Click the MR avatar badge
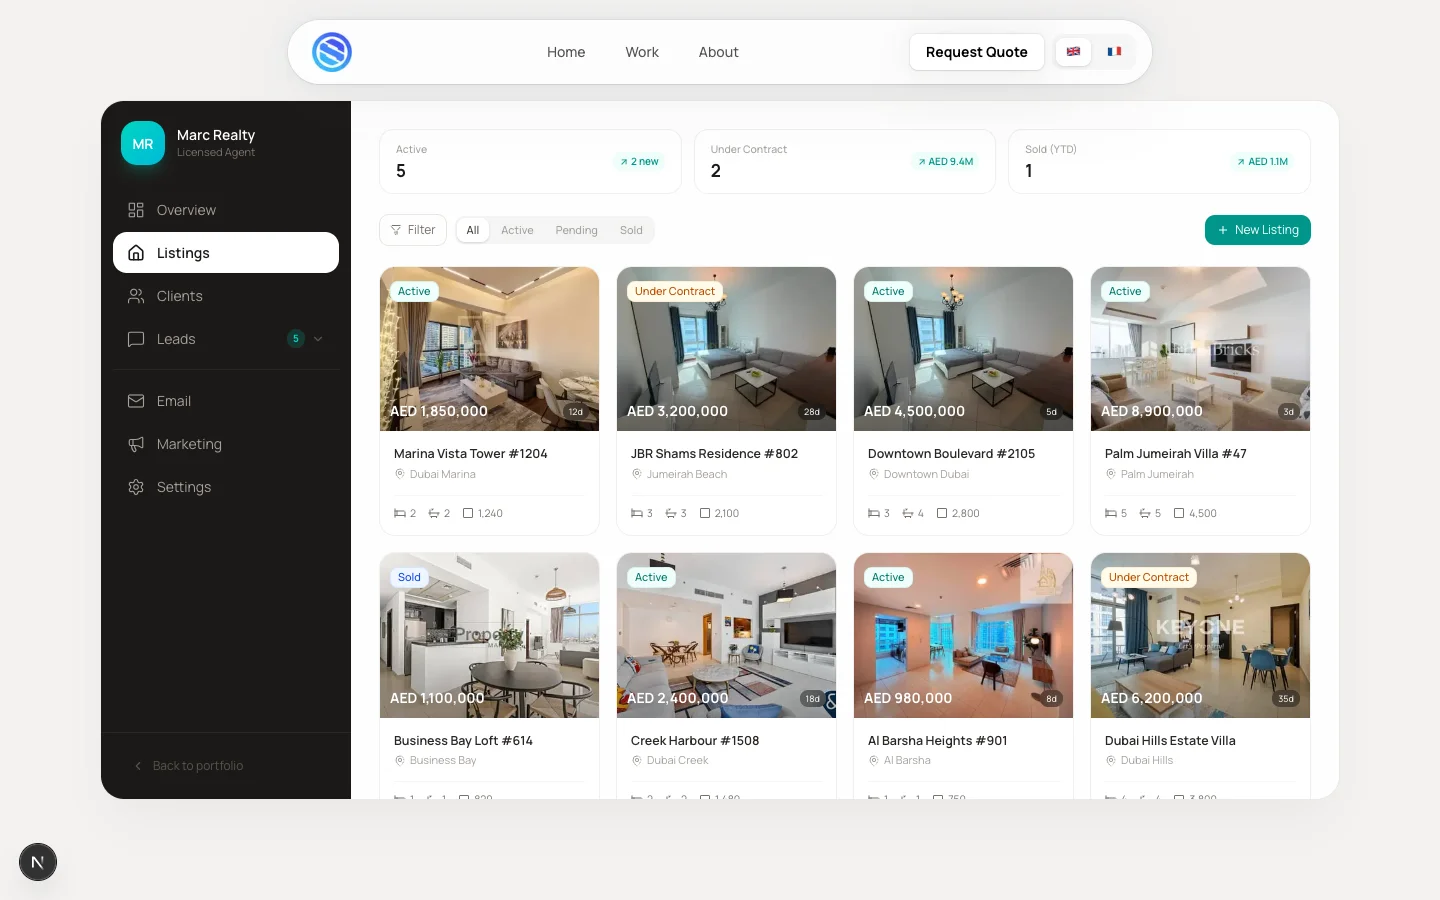This screenshot has width=1440, height=900. coord(143,144)
